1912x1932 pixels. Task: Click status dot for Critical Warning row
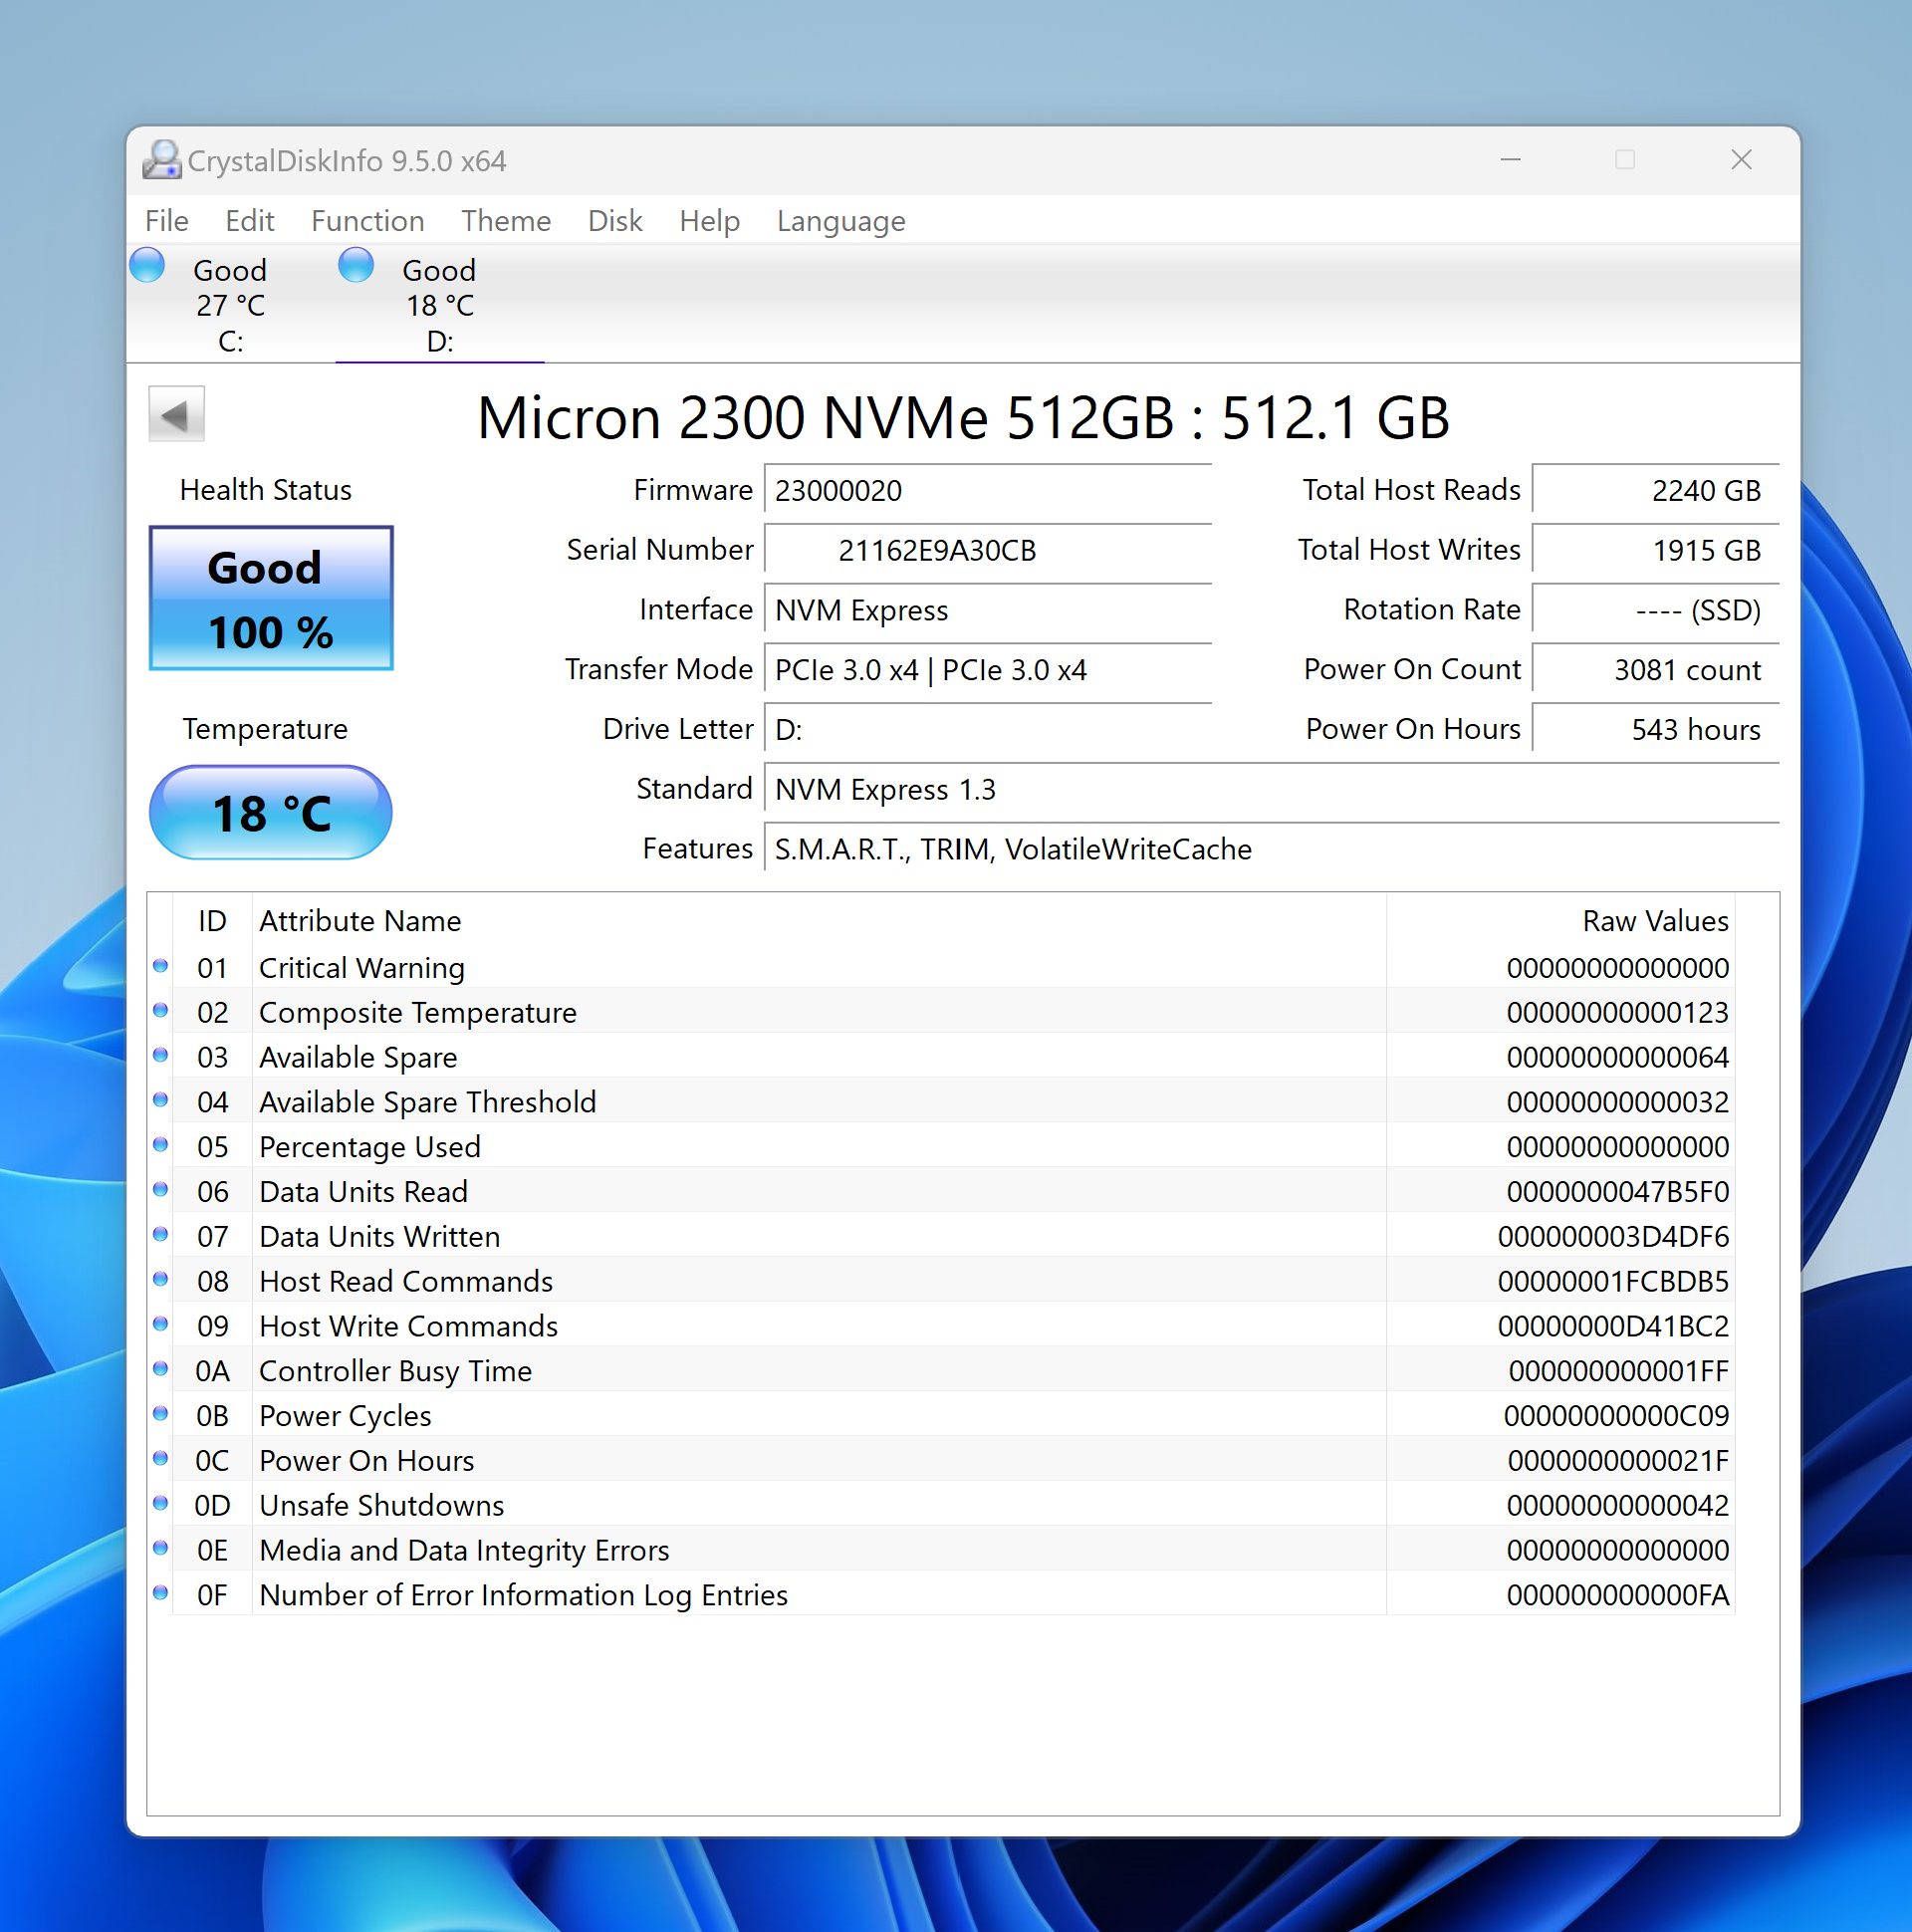coord(160,966)
